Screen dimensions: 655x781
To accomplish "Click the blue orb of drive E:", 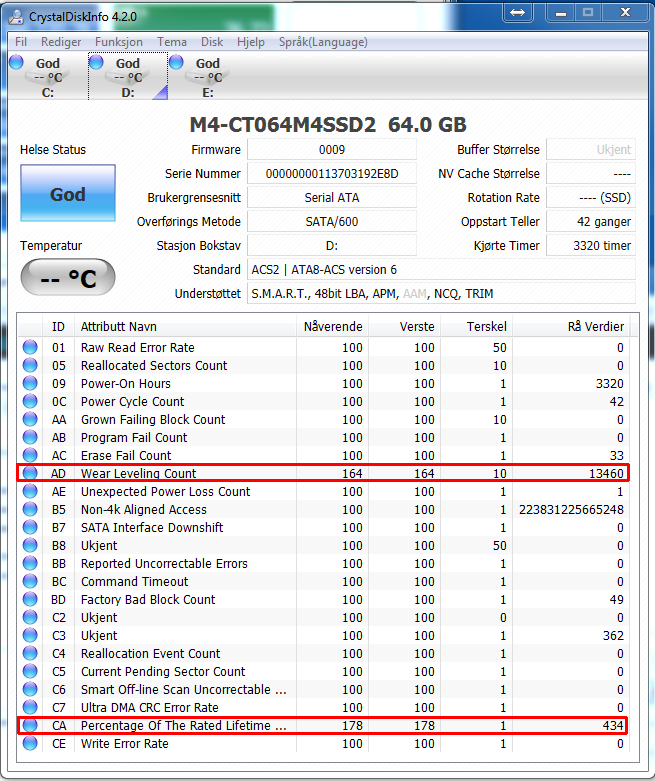I will click(176, 62).
